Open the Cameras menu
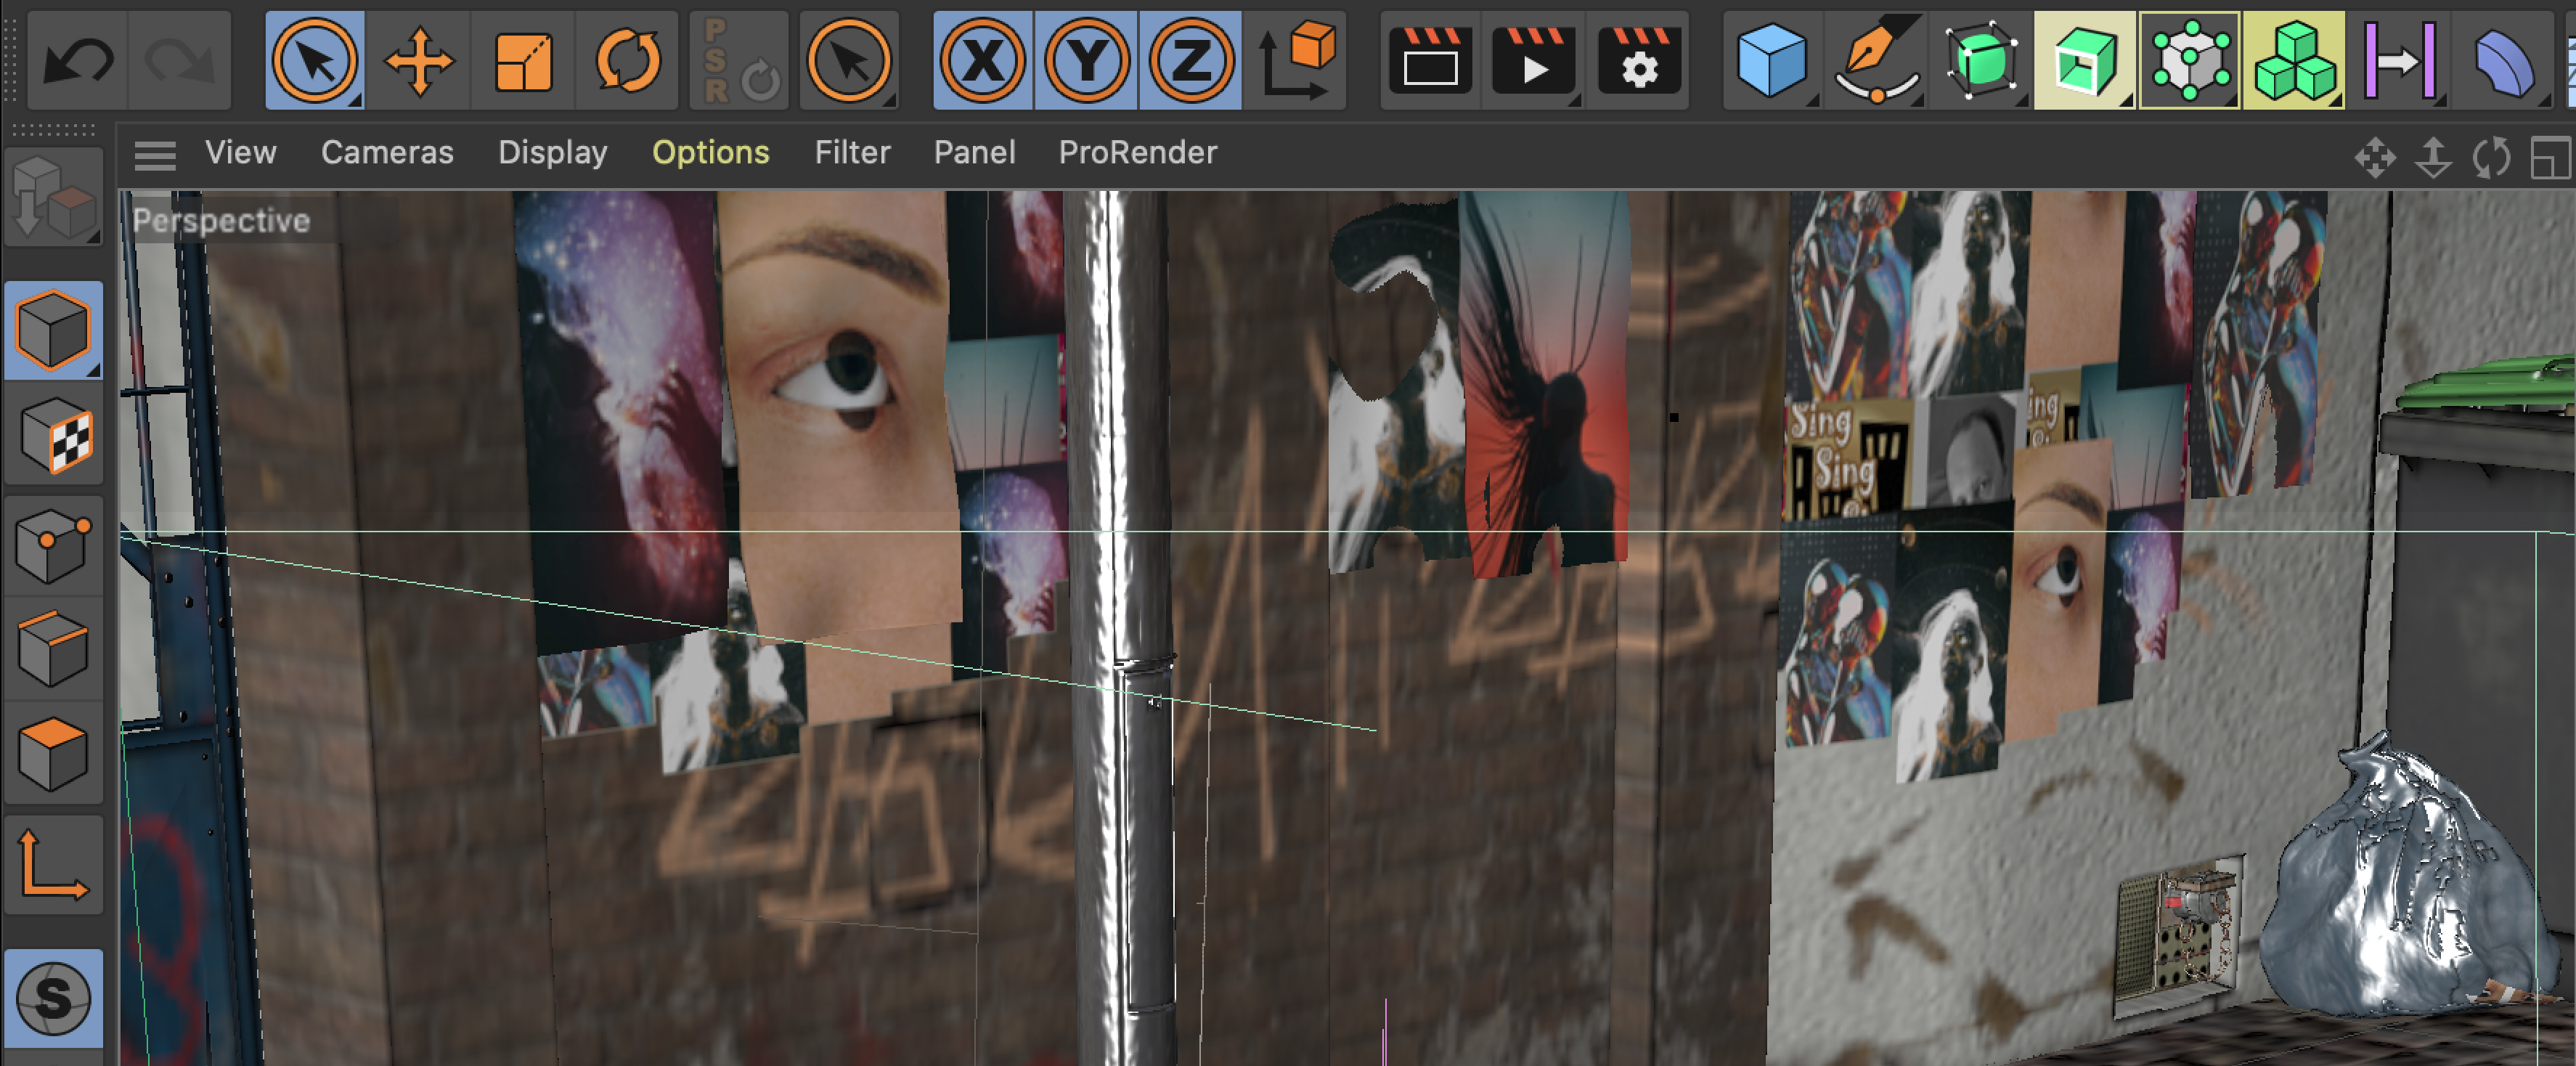 click(387, 153)
